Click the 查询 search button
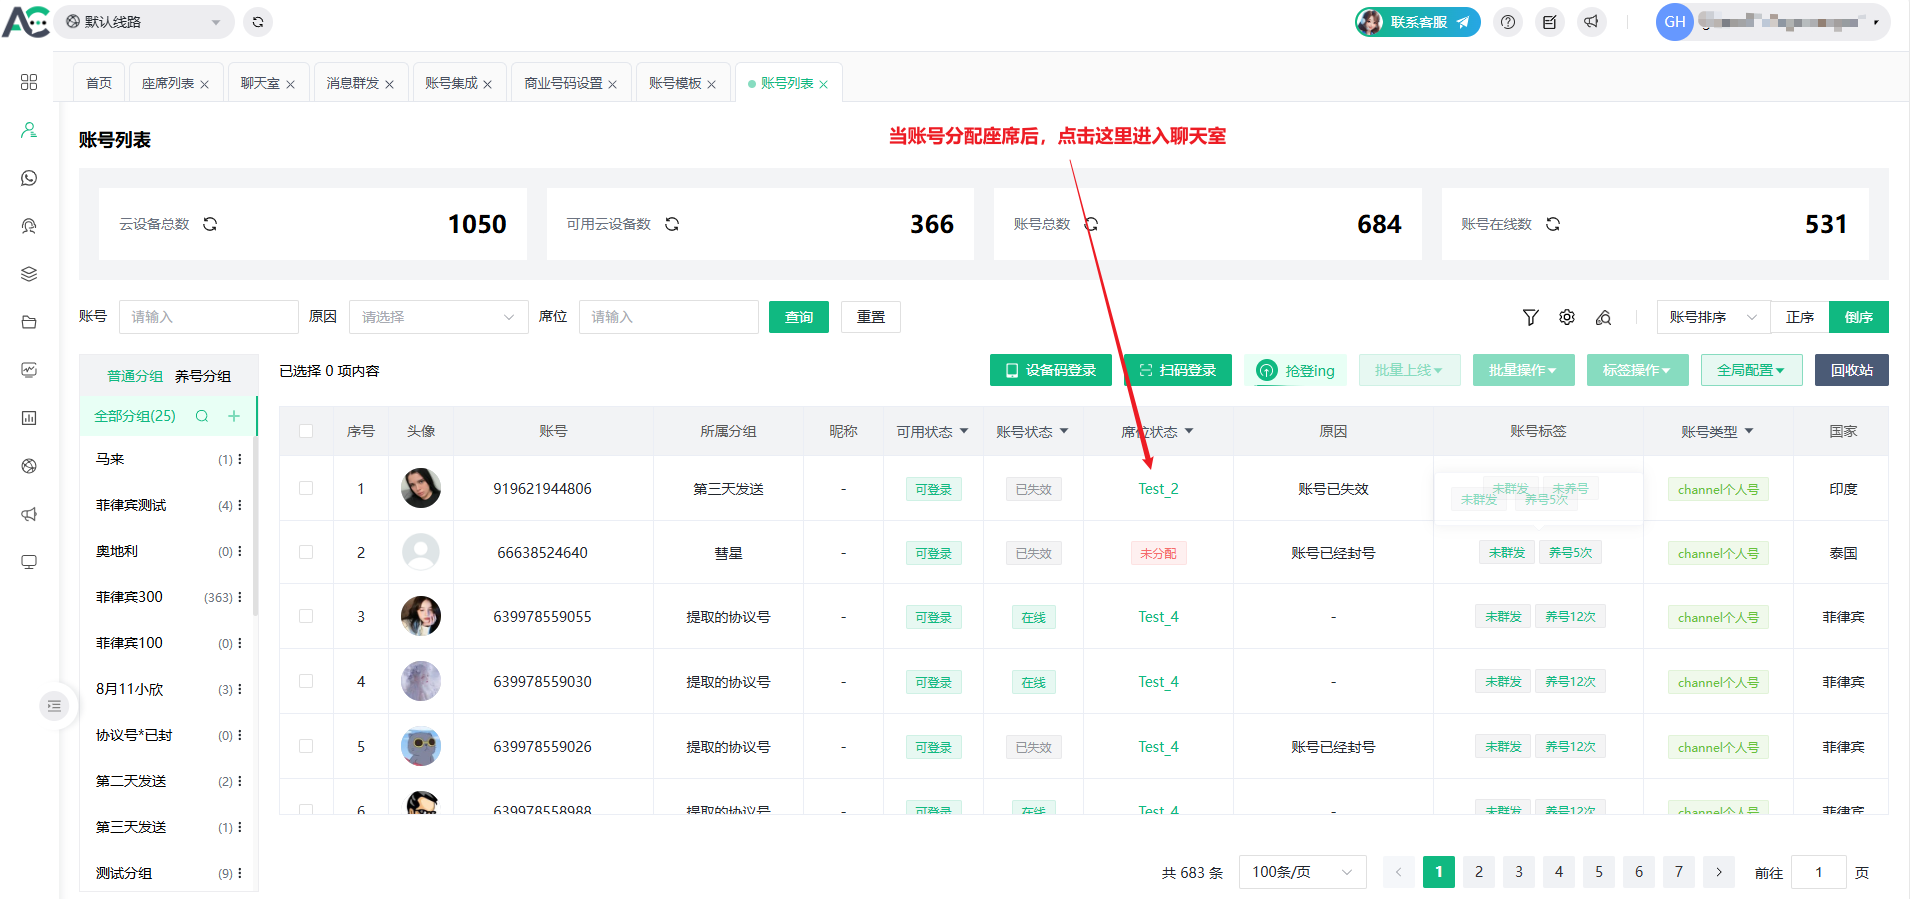This screenshot has height=899, width=1910. tap(798, 317)
